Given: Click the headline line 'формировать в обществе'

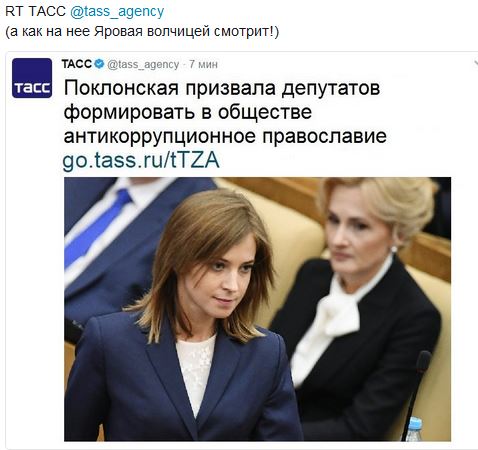Looking at the screenshot, I should tap(188, 112).
